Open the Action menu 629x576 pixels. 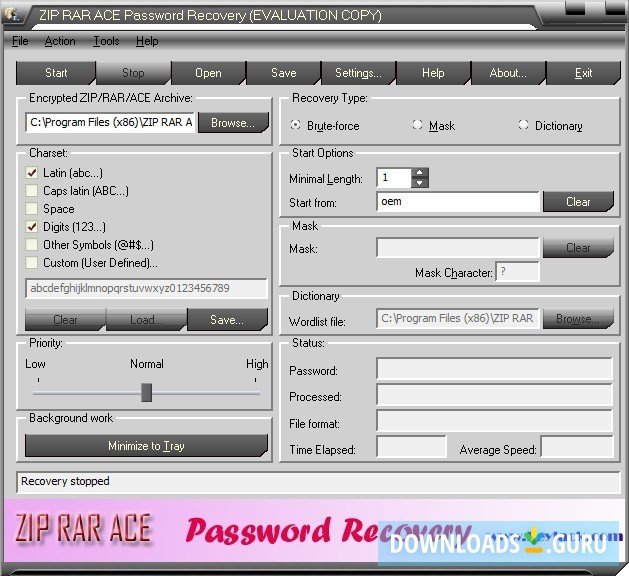coord(60,41)
